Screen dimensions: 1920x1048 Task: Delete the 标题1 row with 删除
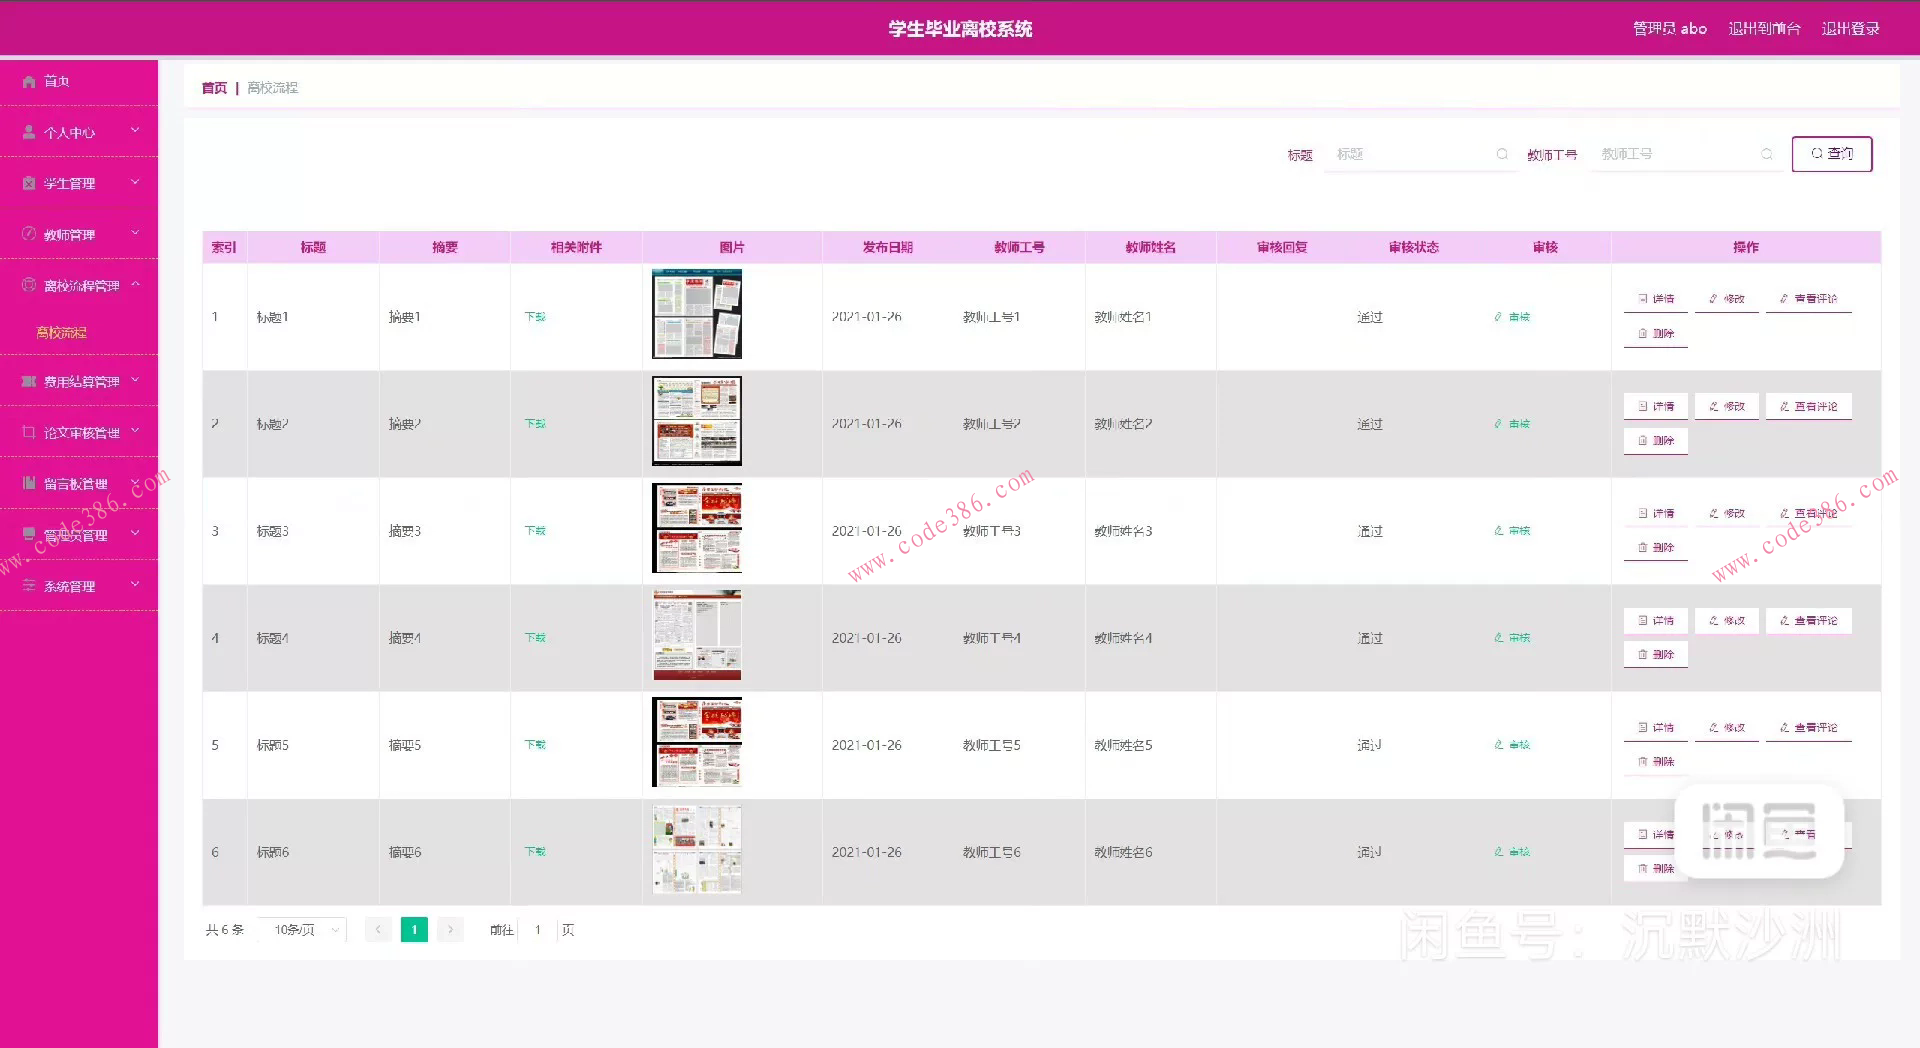point(1656,333)
